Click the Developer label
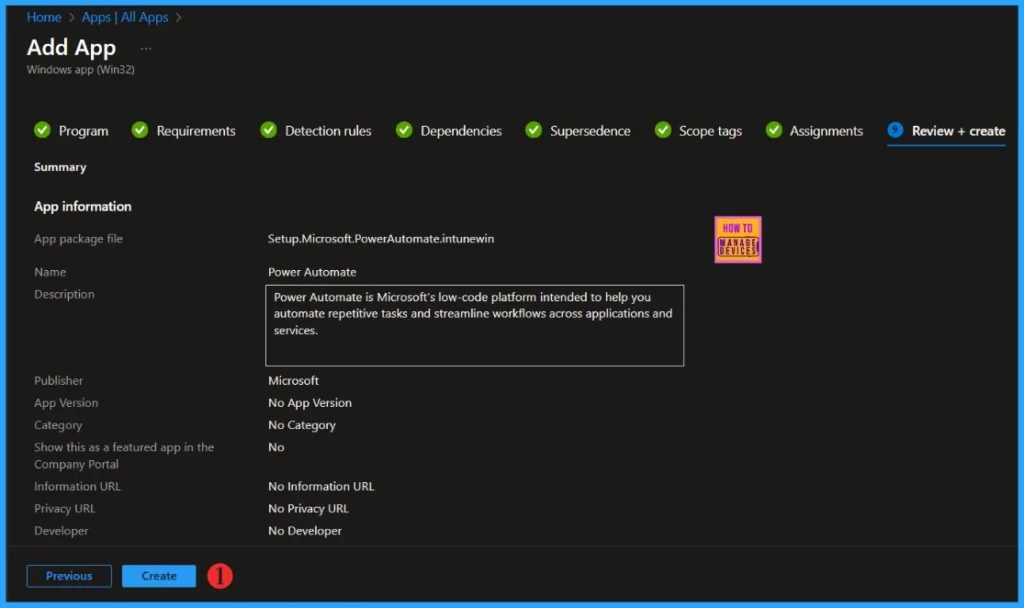The width and height of the screenshot is (1024, 608). click(x=61, y=531)
